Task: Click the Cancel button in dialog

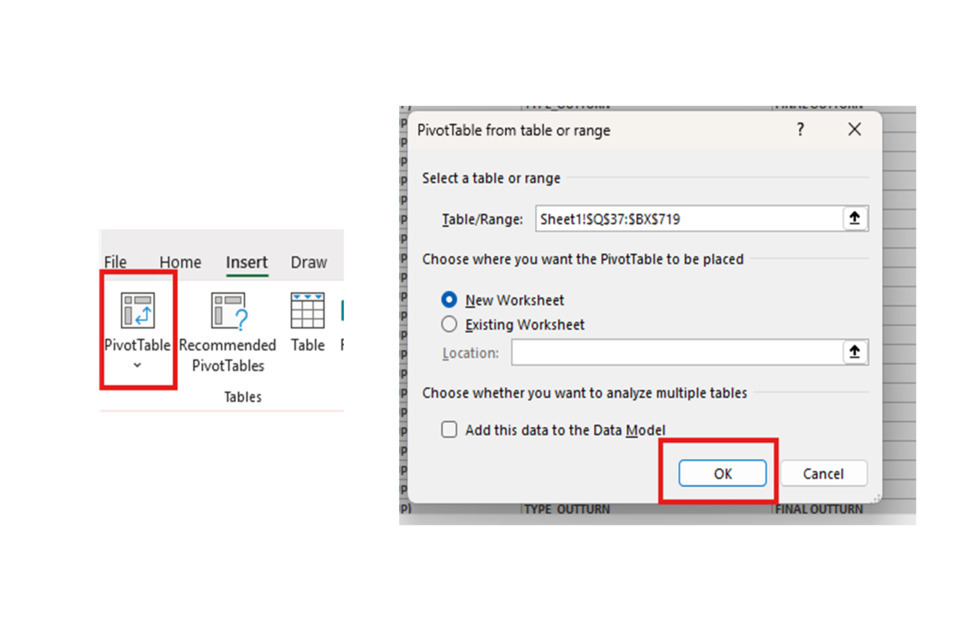Action: (823, 474)
